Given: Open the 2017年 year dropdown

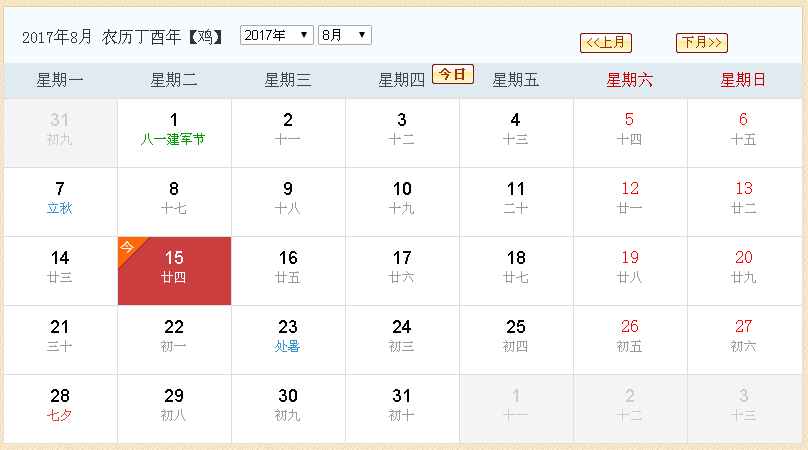Looking at the screenshot, I should coord(277,35).
